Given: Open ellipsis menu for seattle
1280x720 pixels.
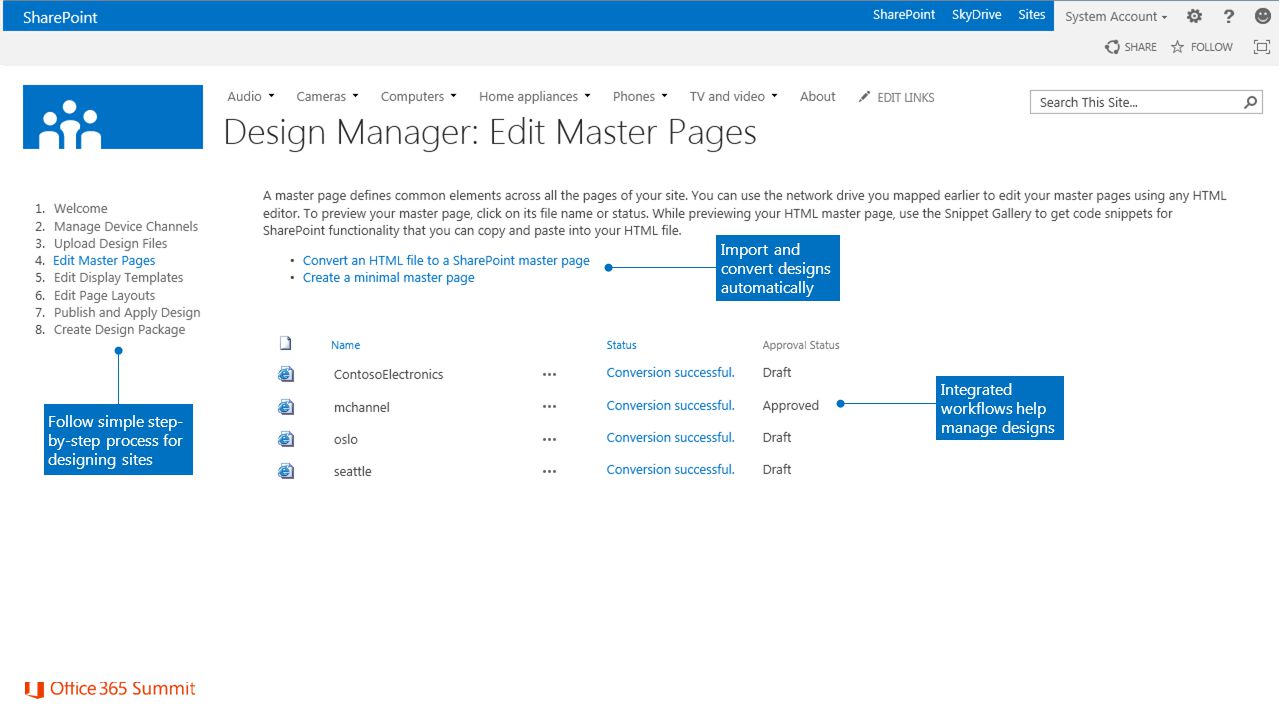Looking at the screenshot, I should tap(549, 471).
